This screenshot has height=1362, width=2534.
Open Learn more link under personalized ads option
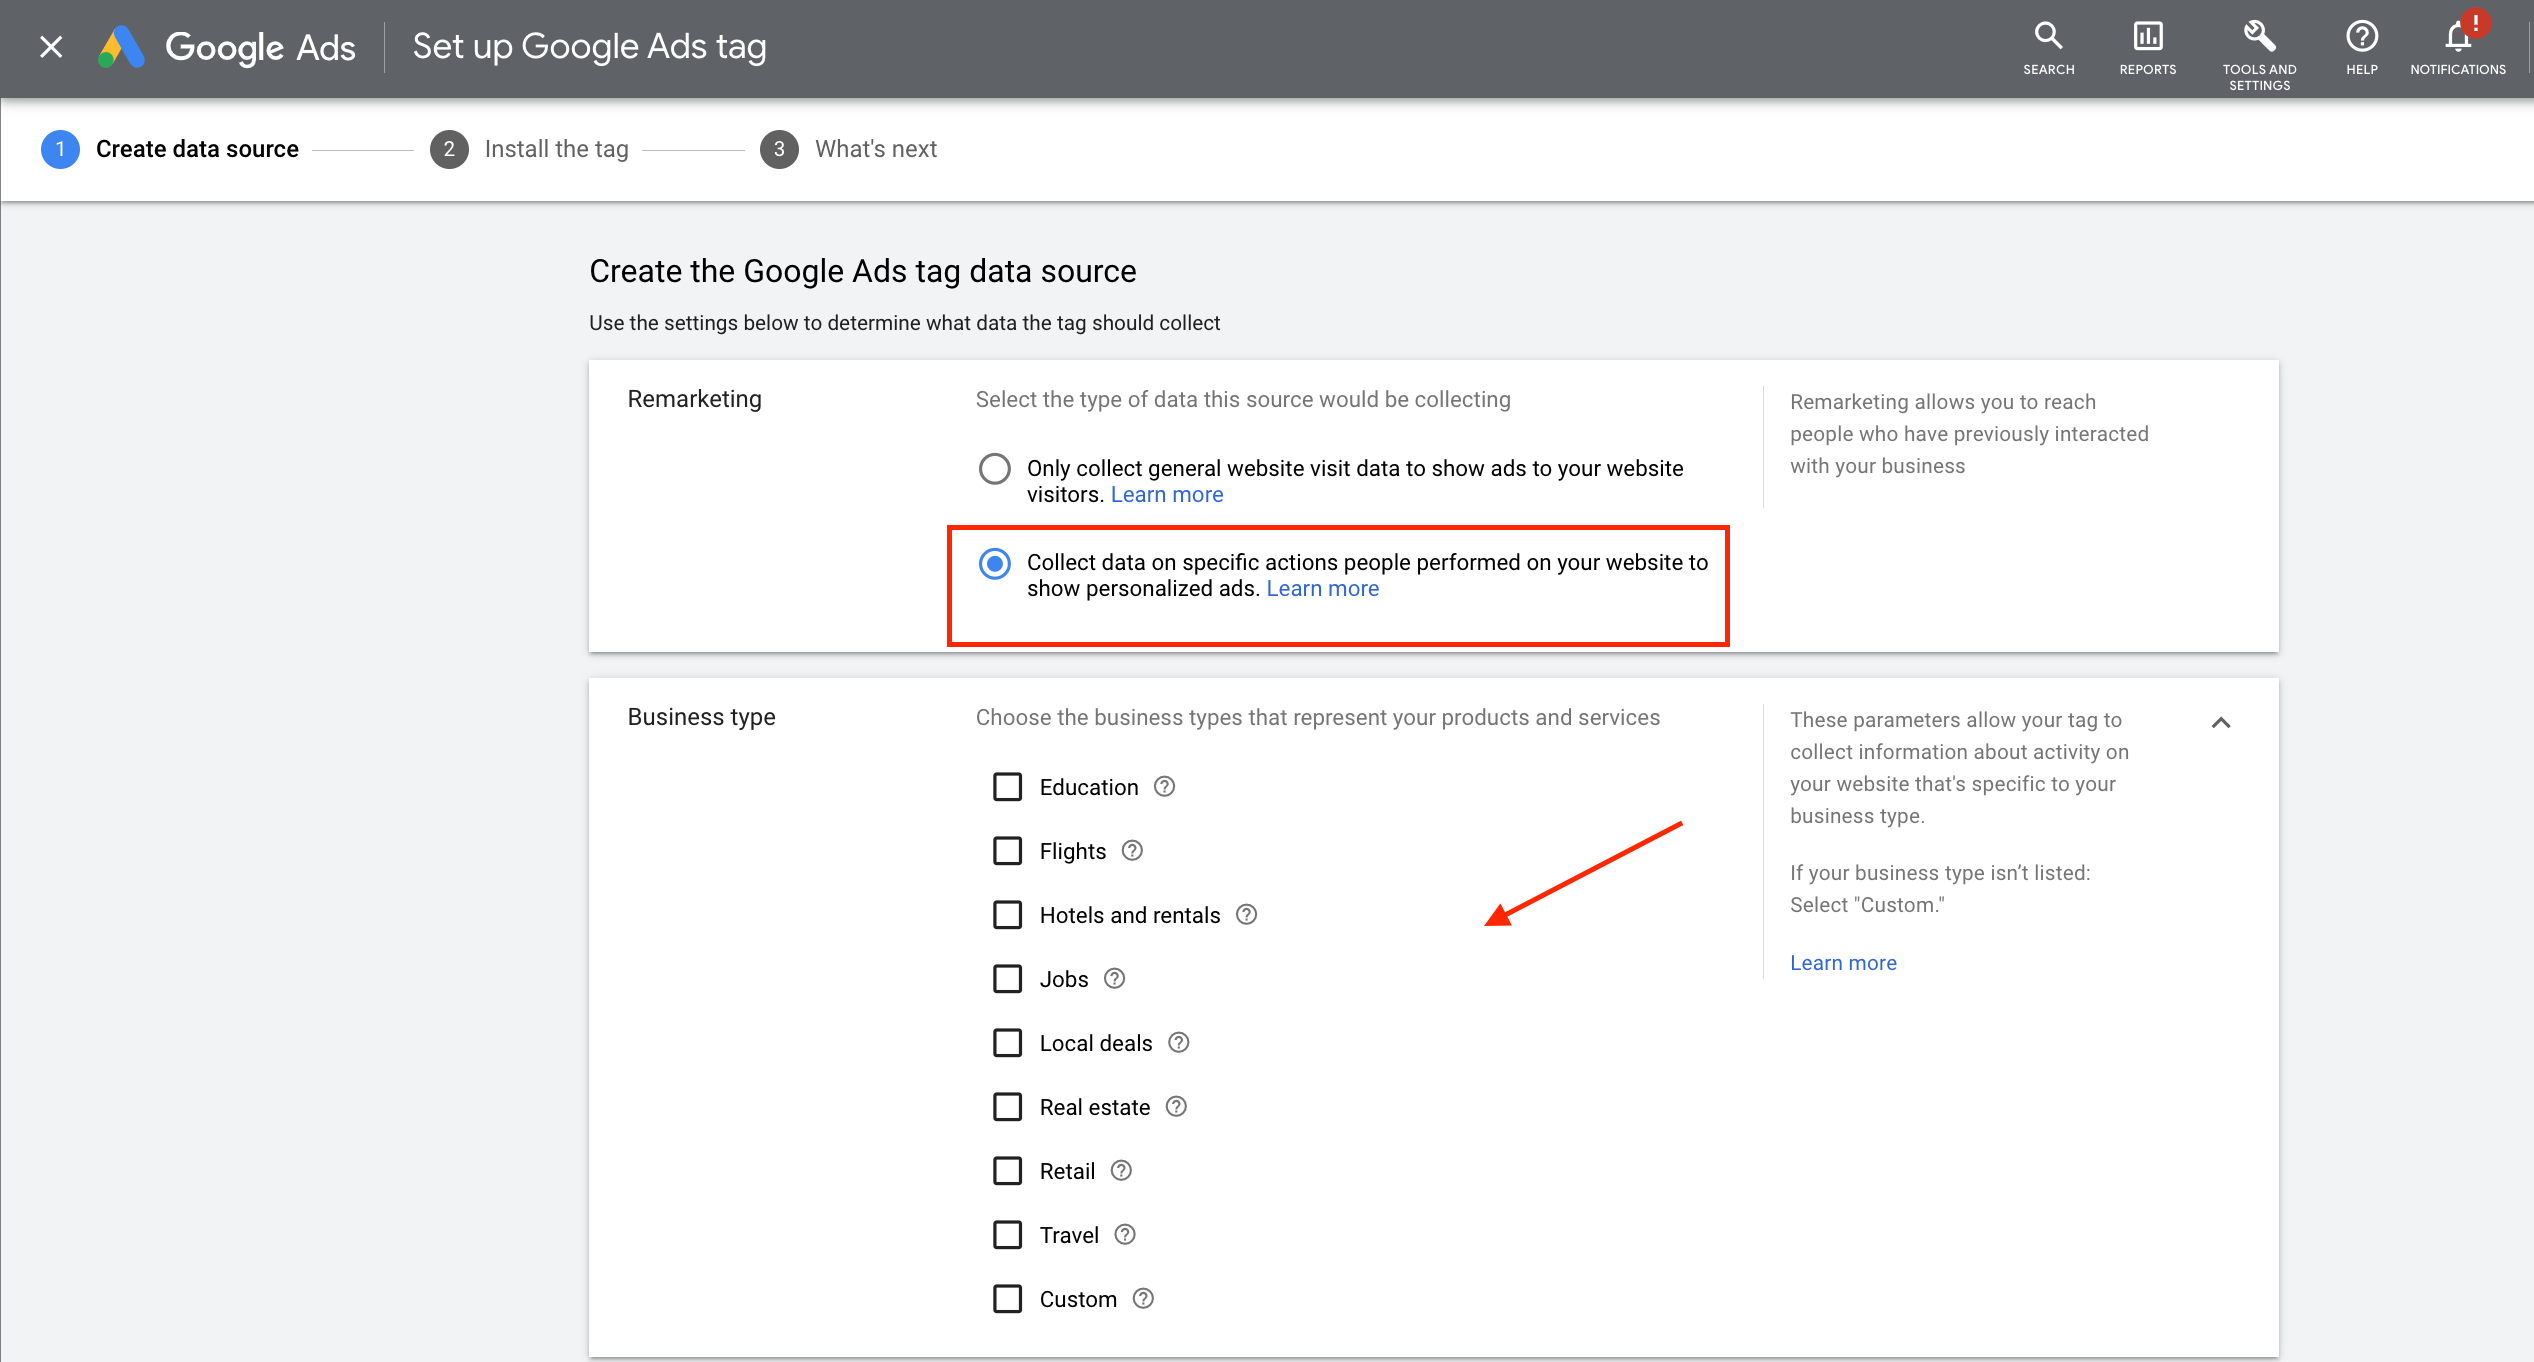pyautogui.click(x=1322, y=589)
